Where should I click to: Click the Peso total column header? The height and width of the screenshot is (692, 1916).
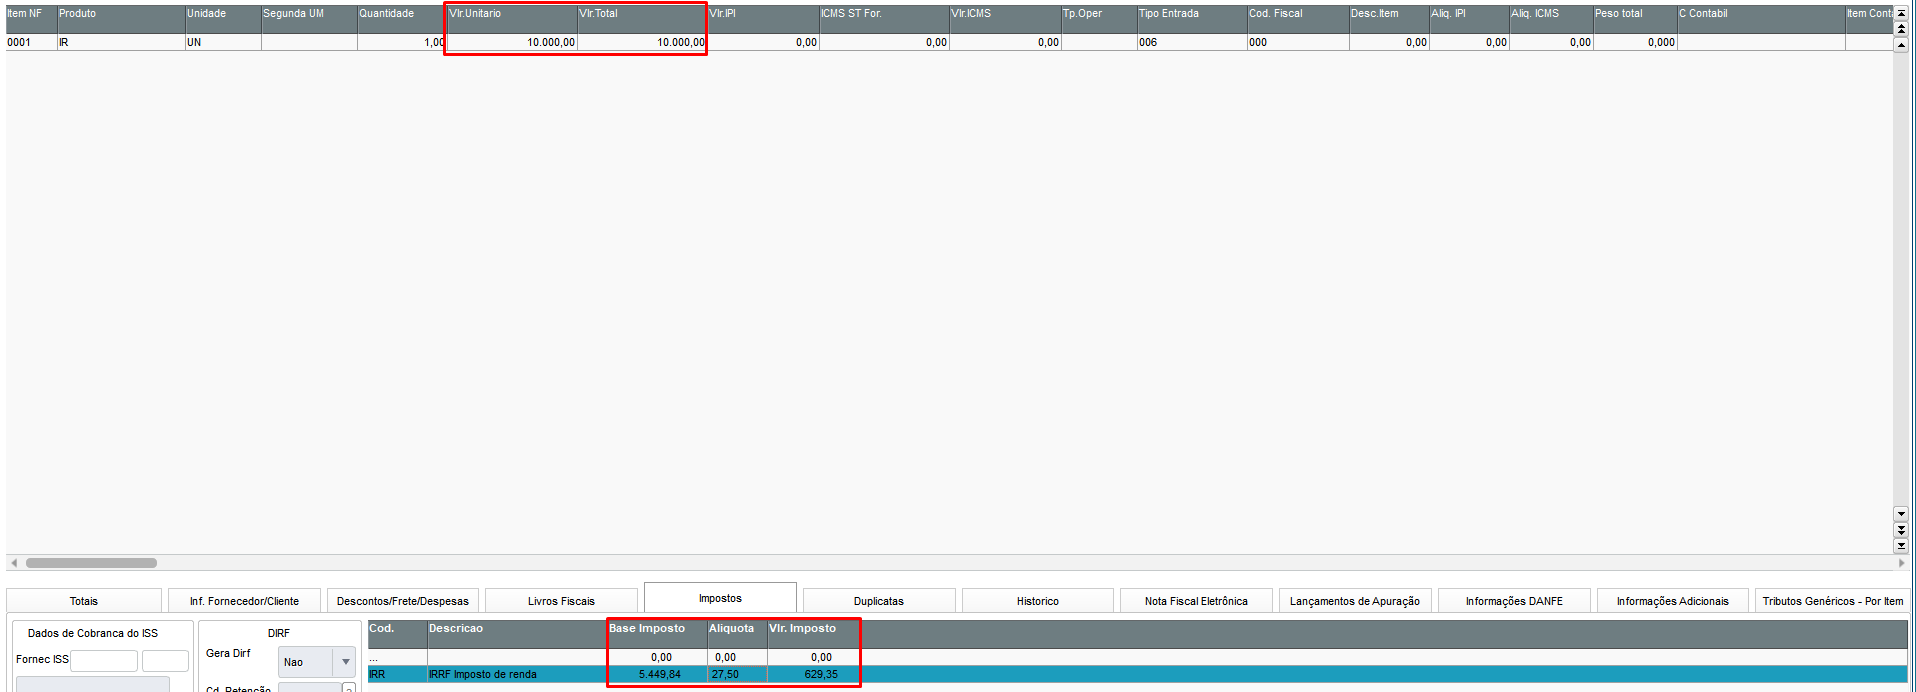1635,19
